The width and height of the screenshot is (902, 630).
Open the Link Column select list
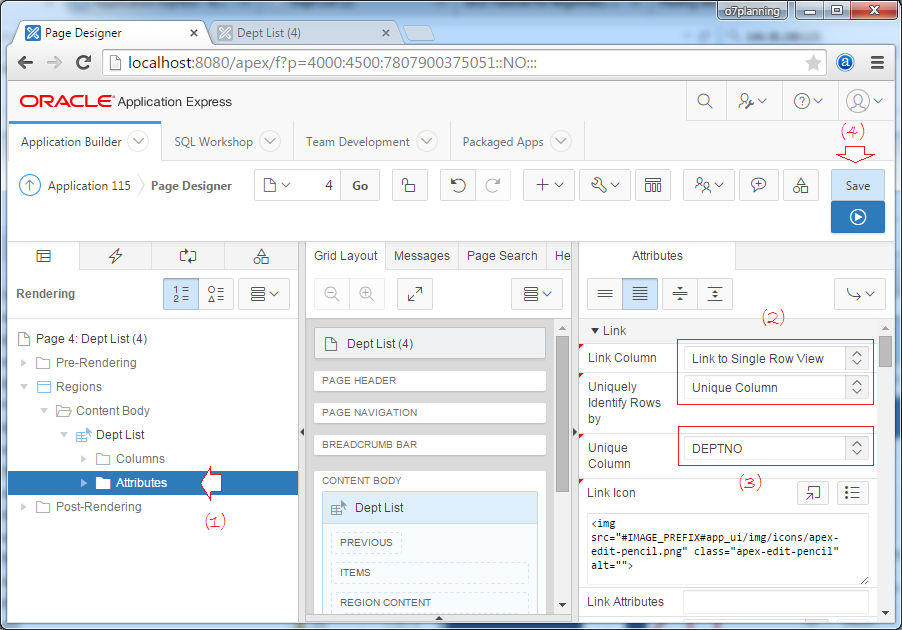(x=775, y=358)
